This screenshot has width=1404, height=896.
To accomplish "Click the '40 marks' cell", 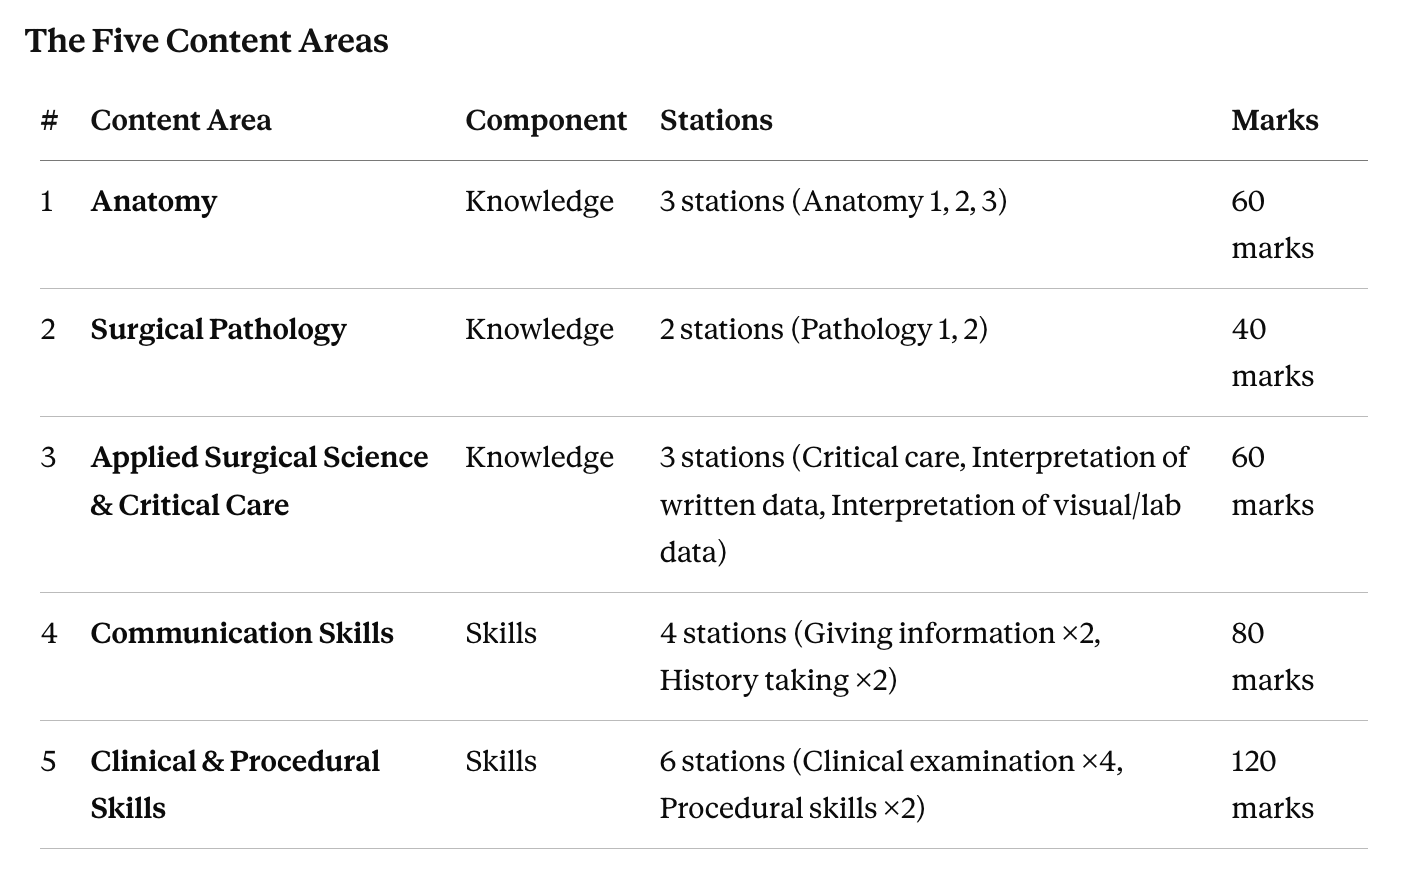I will point(1273,352).
